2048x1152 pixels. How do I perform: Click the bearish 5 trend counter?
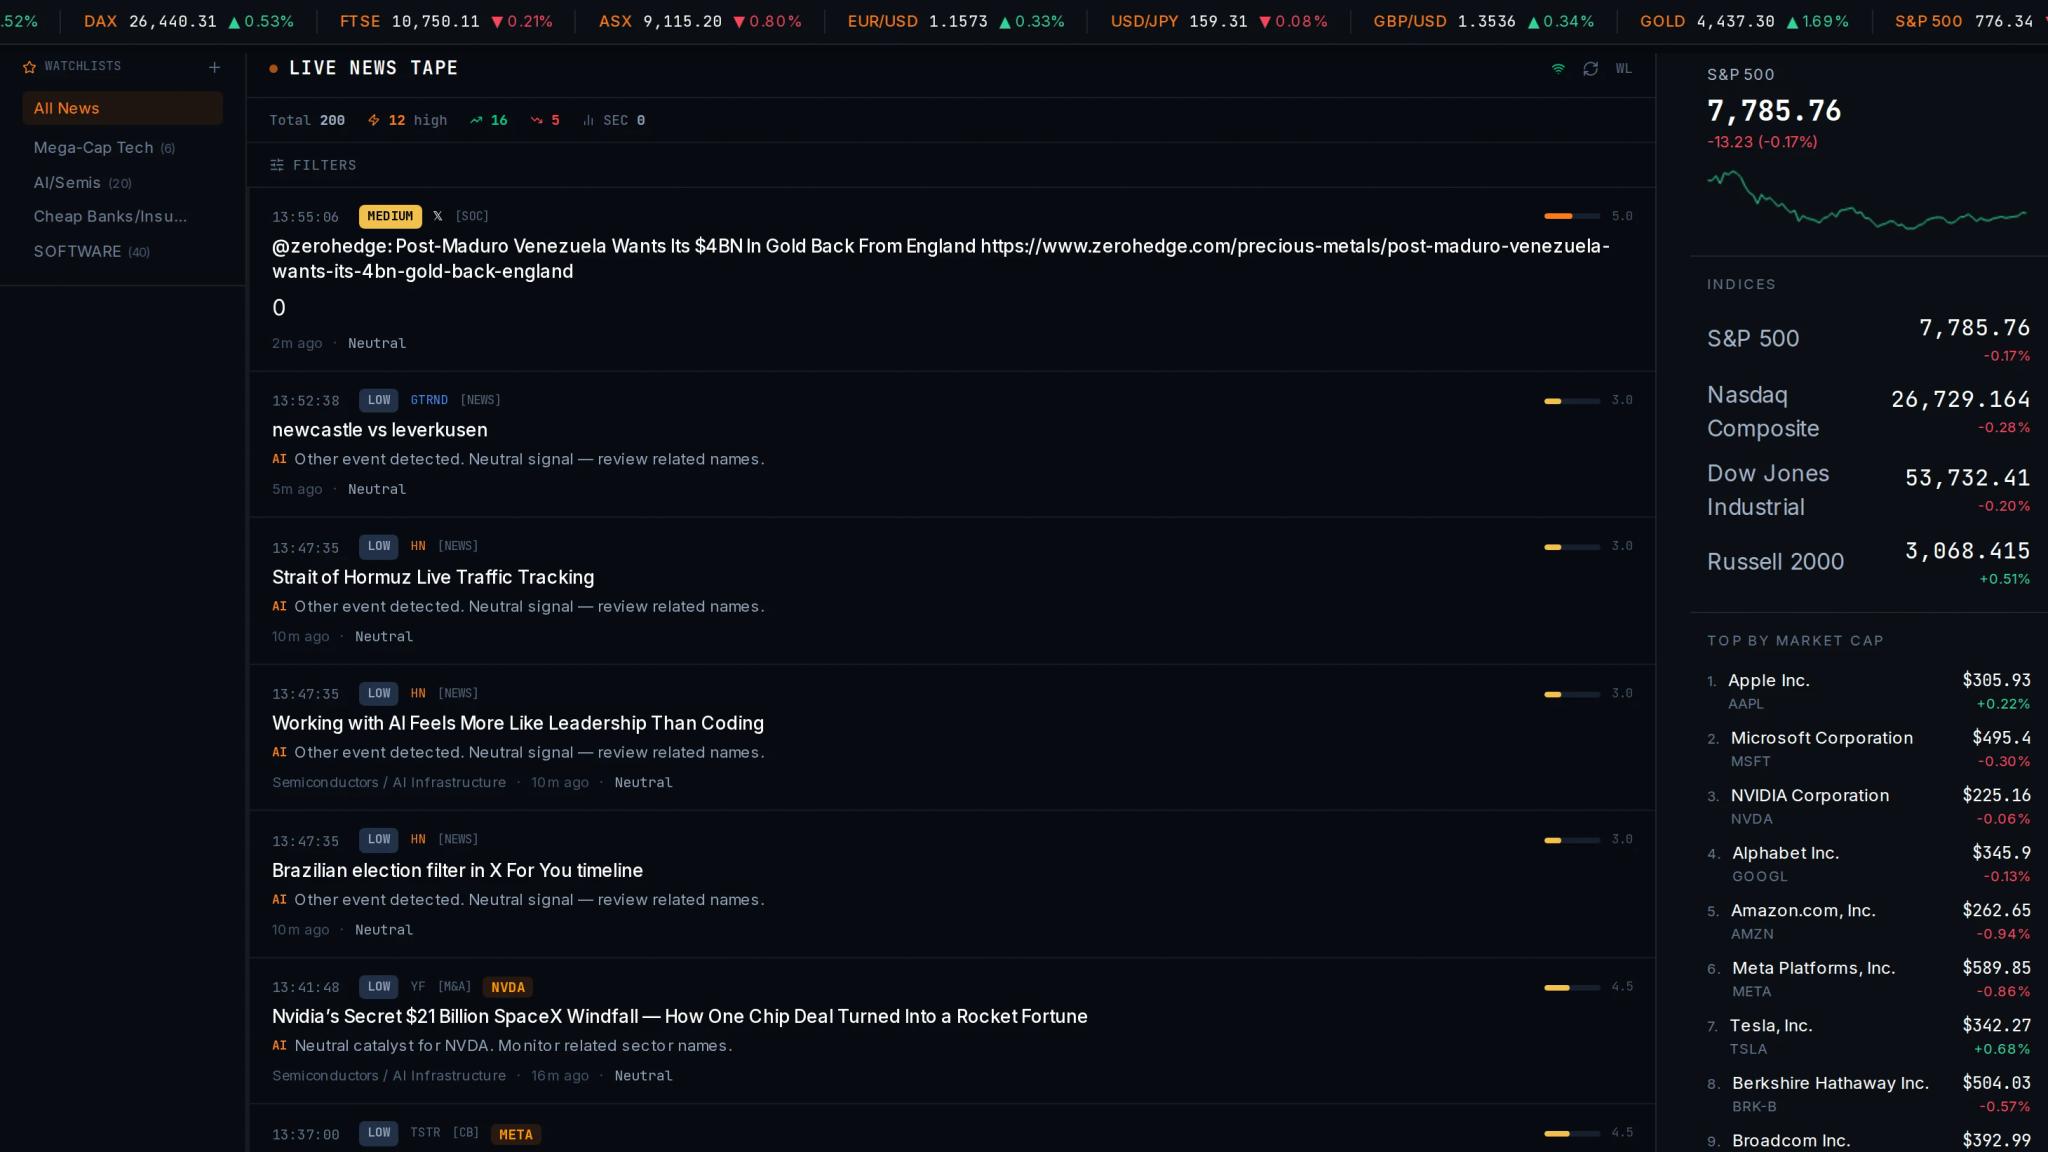tap(545, 120)
